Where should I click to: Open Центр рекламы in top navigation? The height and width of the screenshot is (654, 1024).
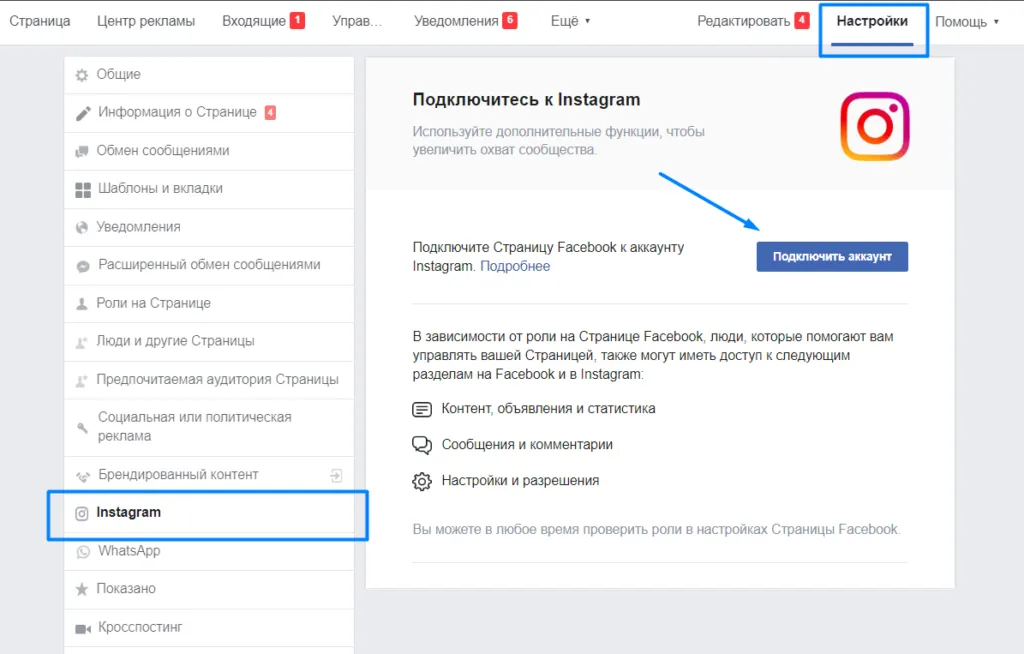tap(146, 21)
